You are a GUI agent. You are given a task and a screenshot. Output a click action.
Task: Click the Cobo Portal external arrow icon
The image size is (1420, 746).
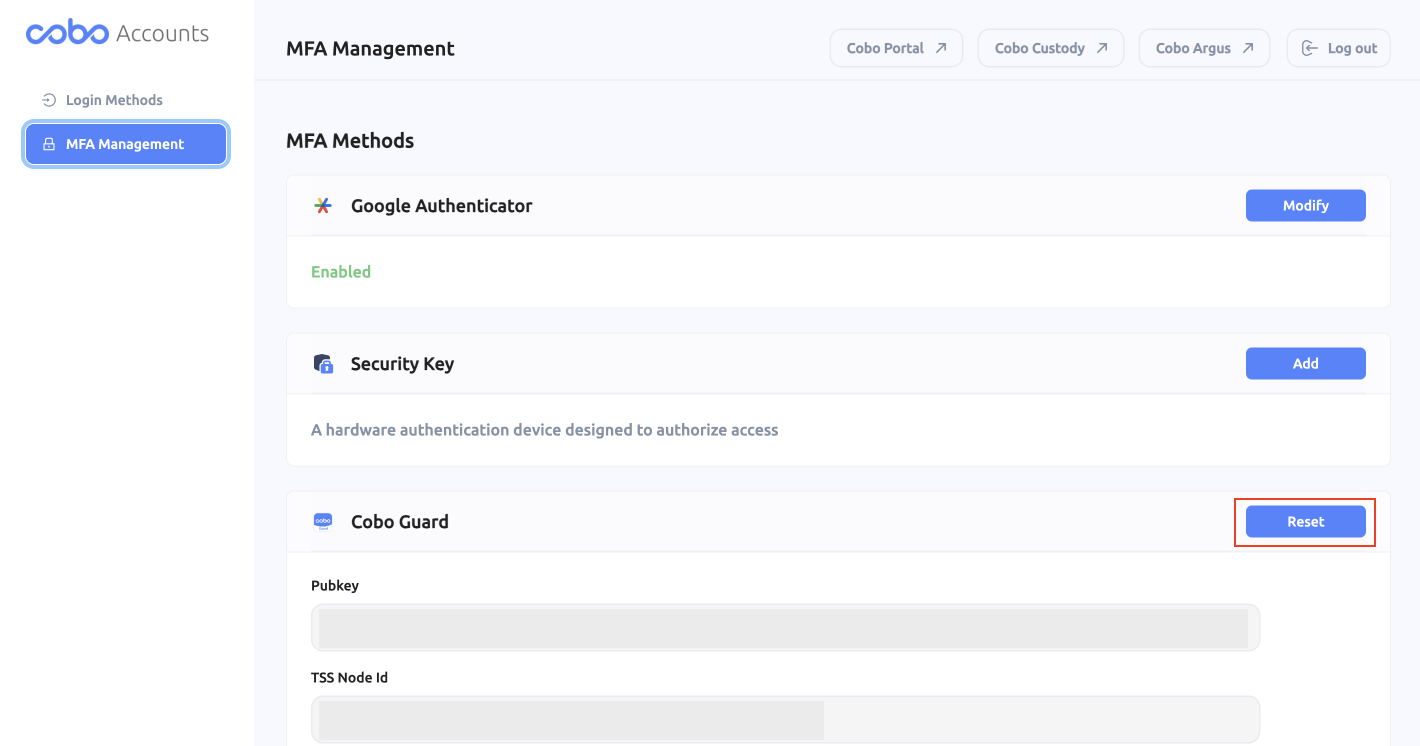(941, 48)
